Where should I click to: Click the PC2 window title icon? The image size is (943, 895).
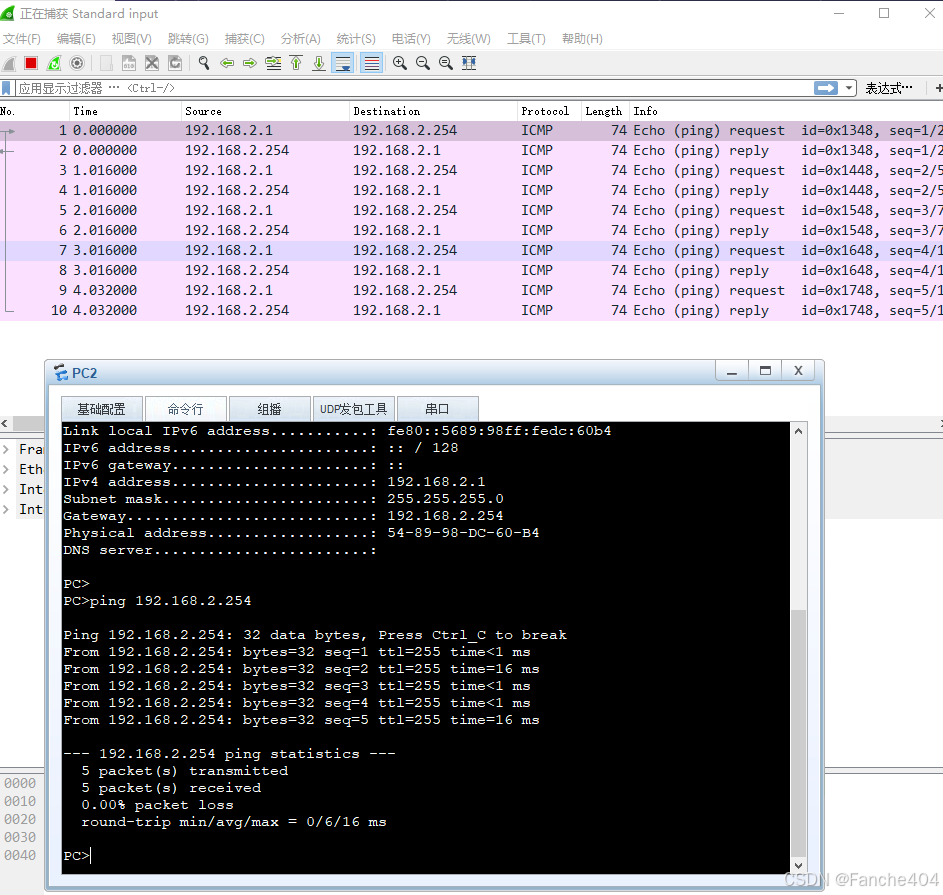point(61,372)
